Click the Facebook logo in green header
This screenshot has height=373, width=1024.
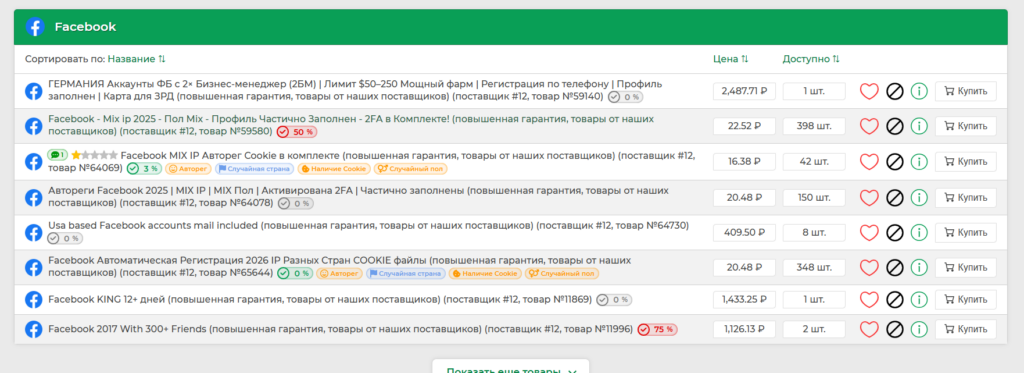[x=35, y=27]
